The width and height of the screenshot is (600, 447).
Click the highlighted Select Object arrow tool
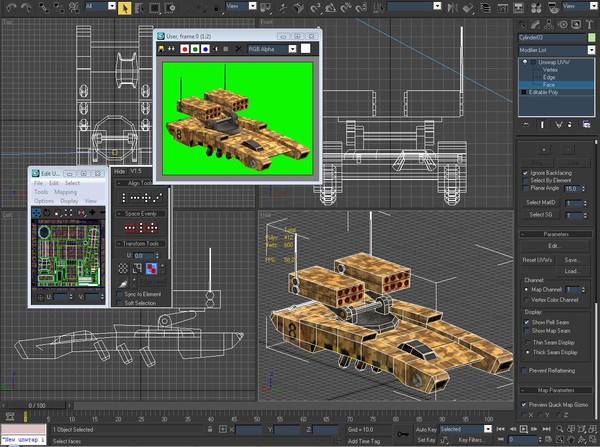point(124,7)
